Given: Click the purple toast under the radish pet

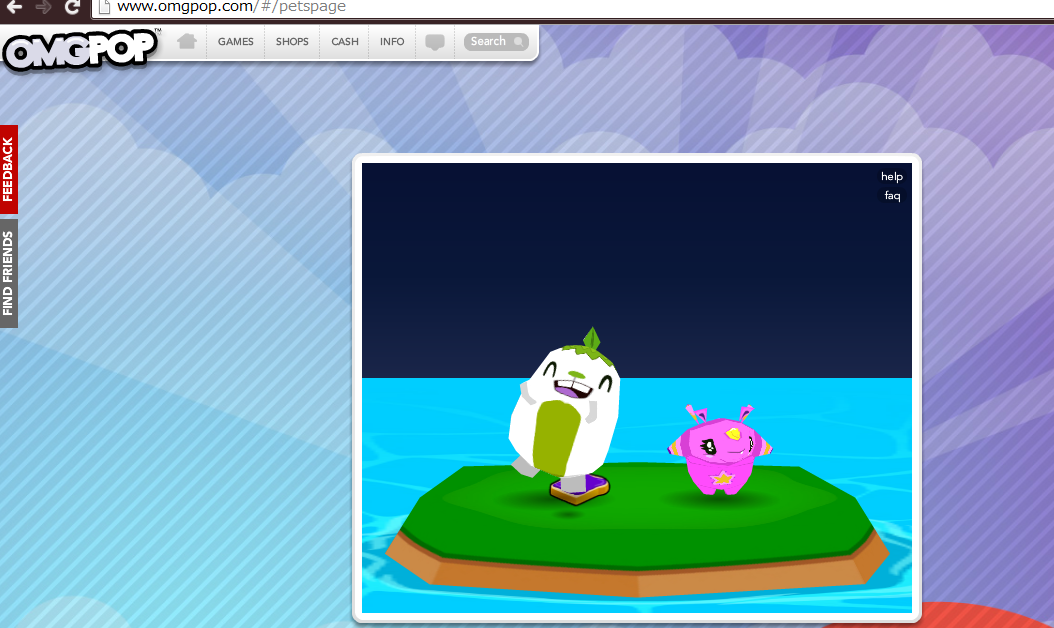Looking at the screenshot, I should (579, 489).
